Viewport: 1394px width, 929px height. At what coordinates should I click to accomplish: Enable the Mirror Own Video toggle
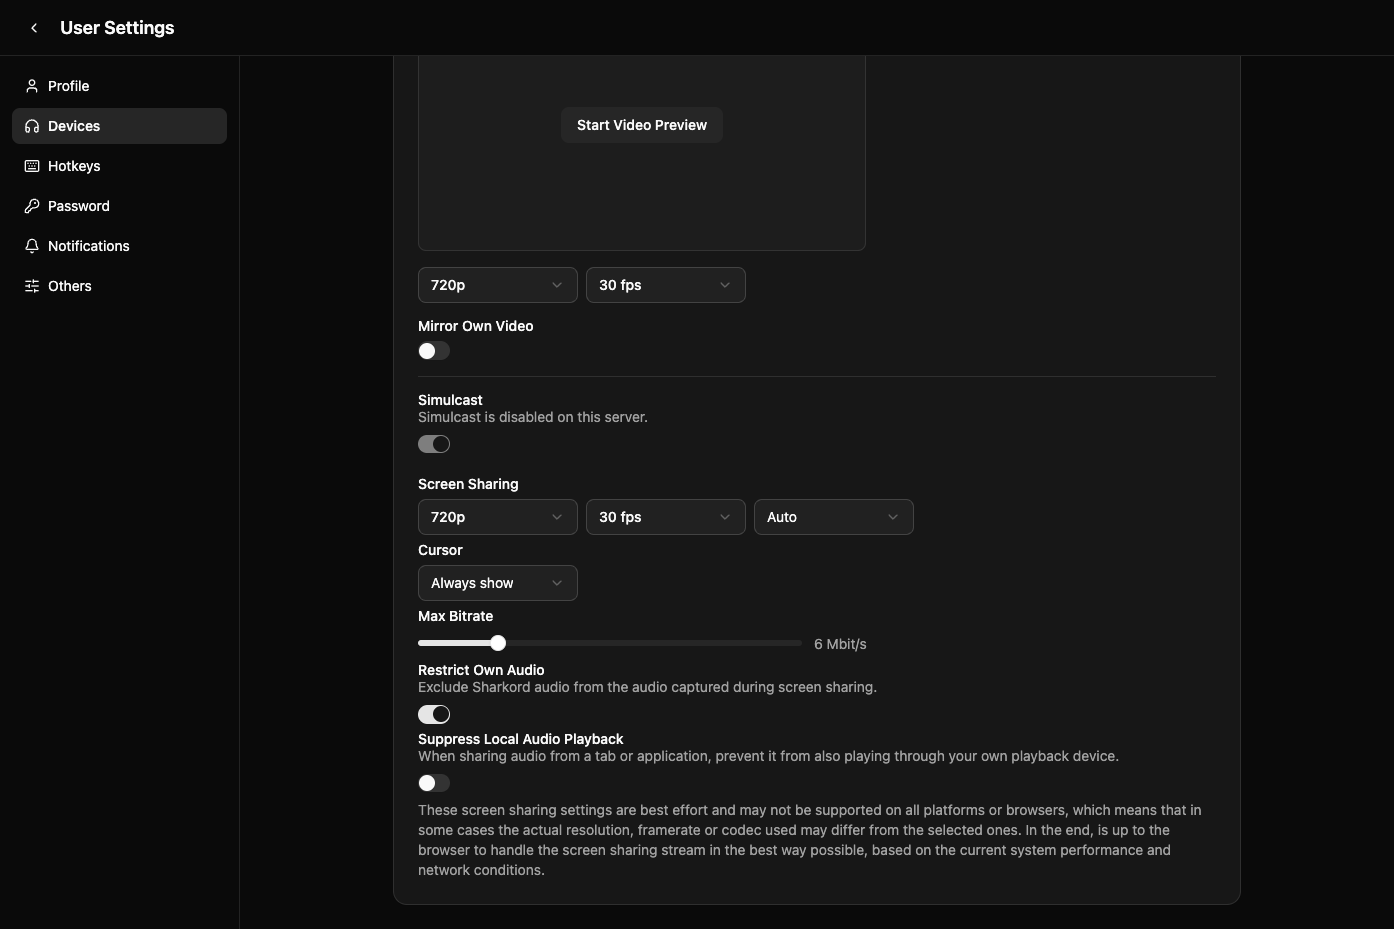coord(434,351)
